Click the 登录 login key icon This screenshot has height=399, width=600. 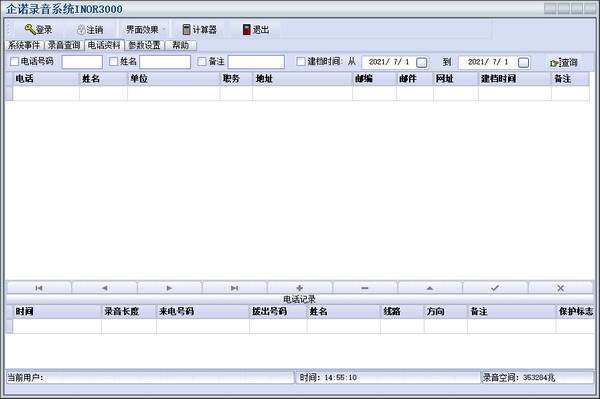[30, 29]
